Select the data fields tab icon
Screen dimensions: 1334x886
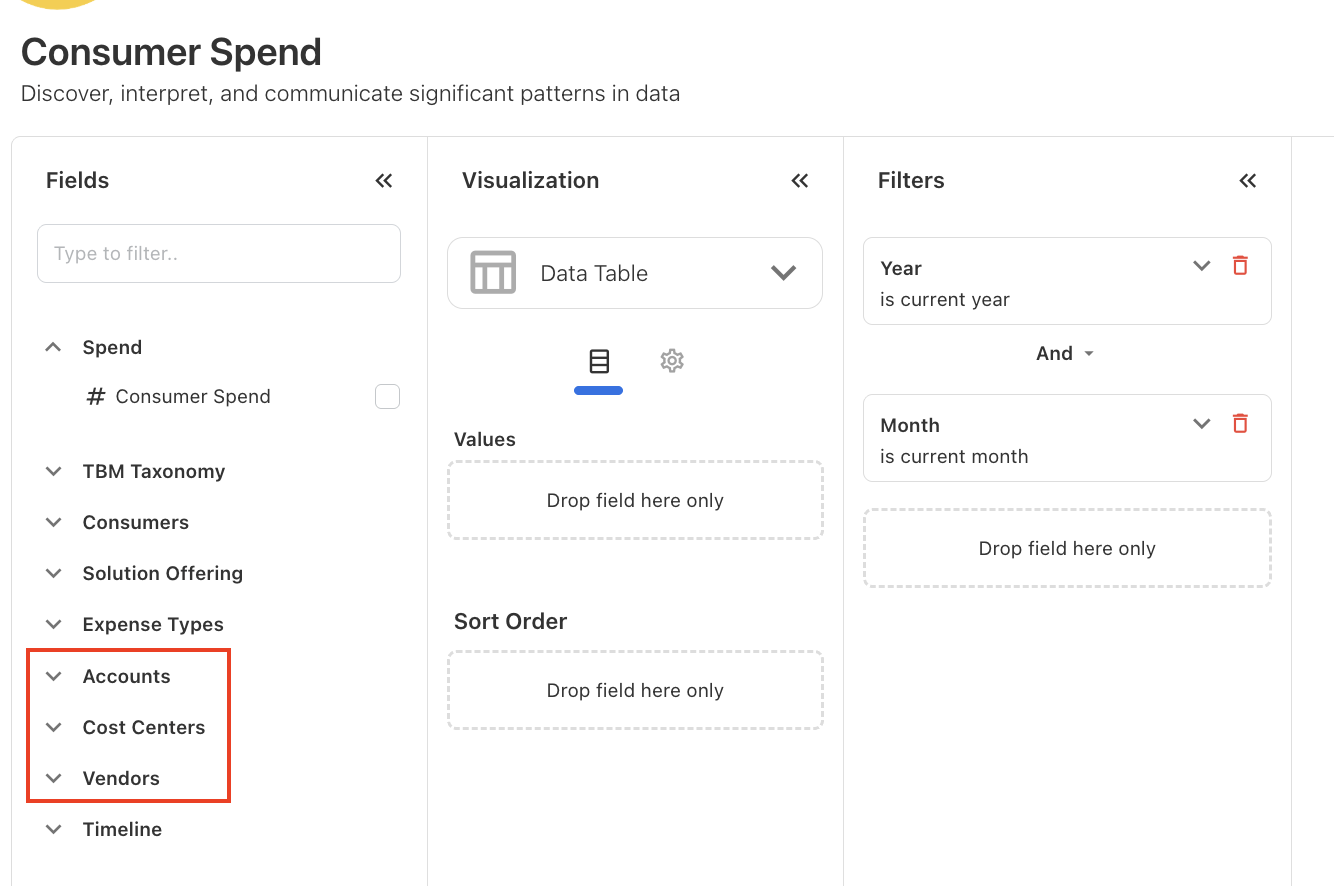point(599,361)
